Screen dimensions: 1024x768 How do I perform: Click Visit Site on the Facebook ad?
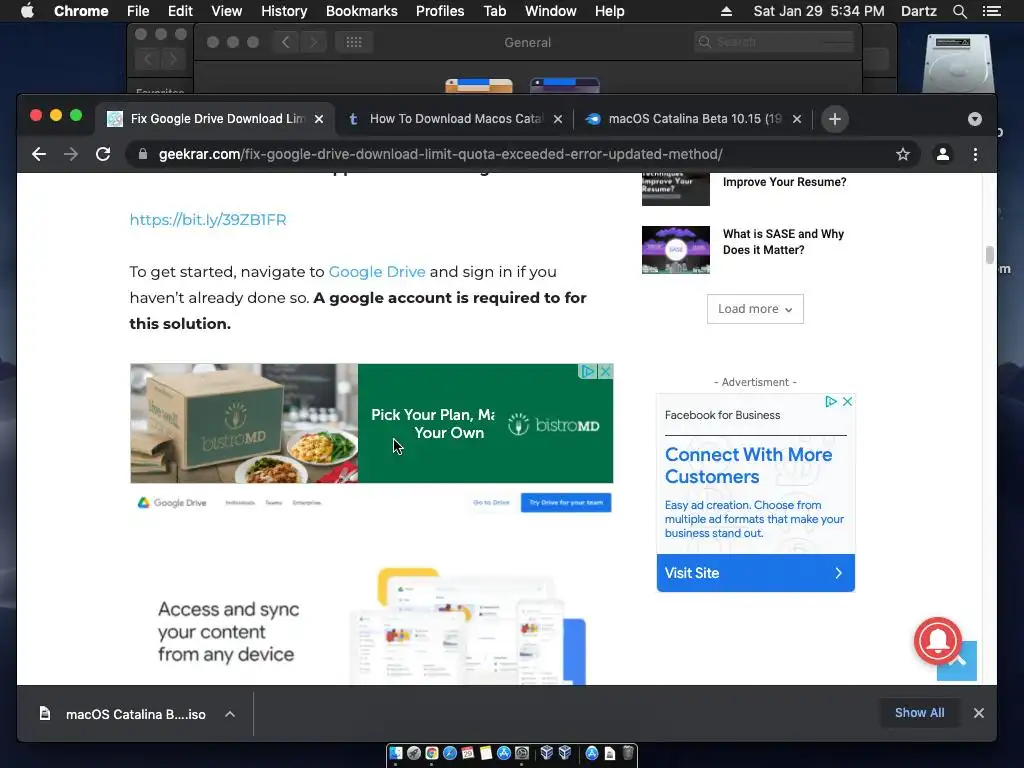(756, 573)
